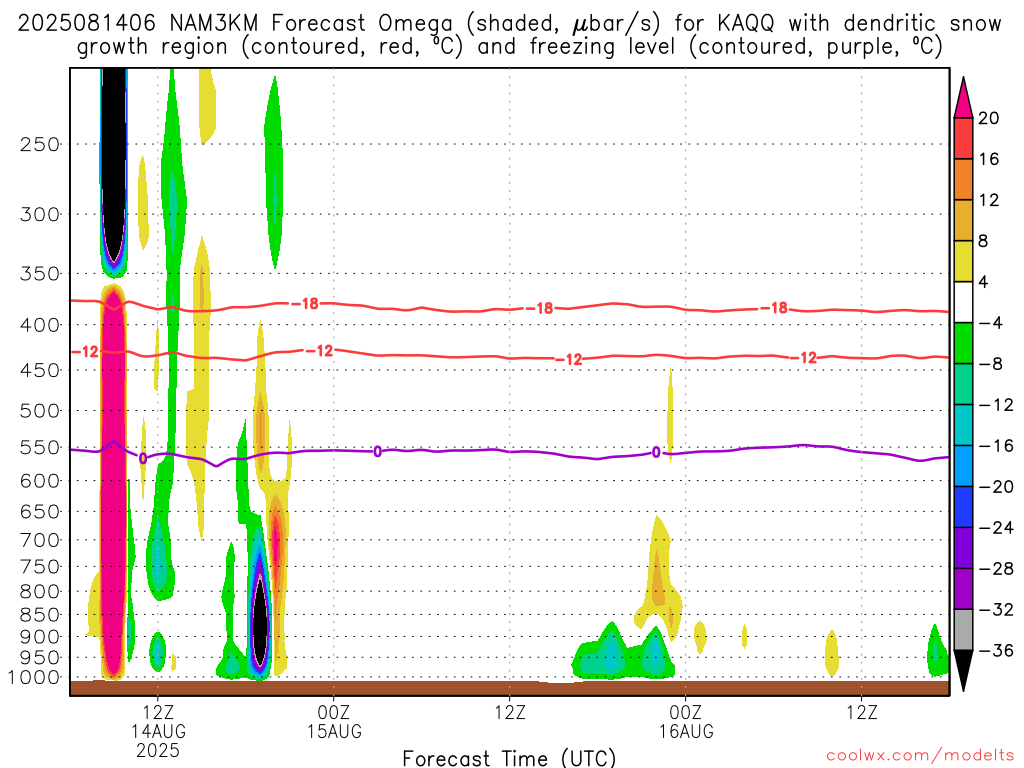This screenshot has height=768, width=1024.
Task: Click the '-20' colorbar scale label
Action: point(996,487)
